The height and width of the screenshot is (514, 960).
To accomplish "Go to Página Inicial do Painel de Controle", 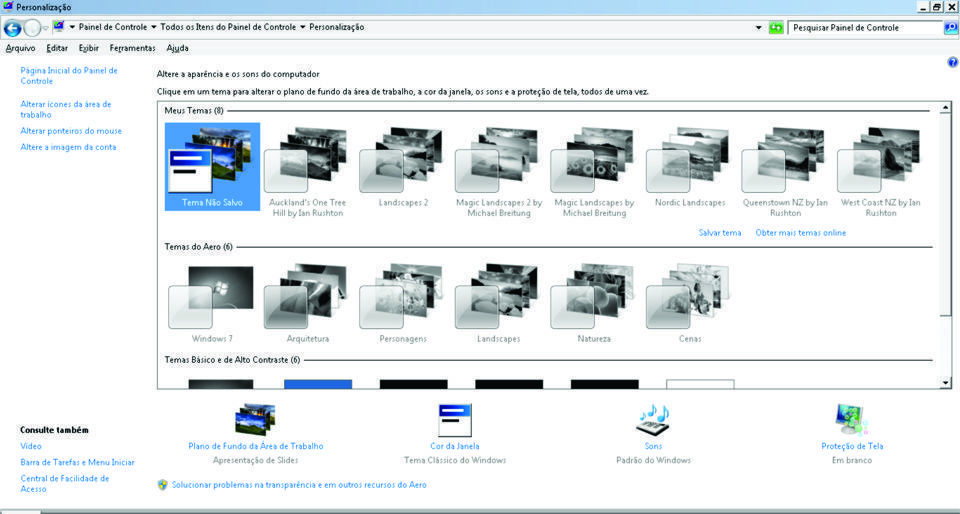I will point(69,76).
